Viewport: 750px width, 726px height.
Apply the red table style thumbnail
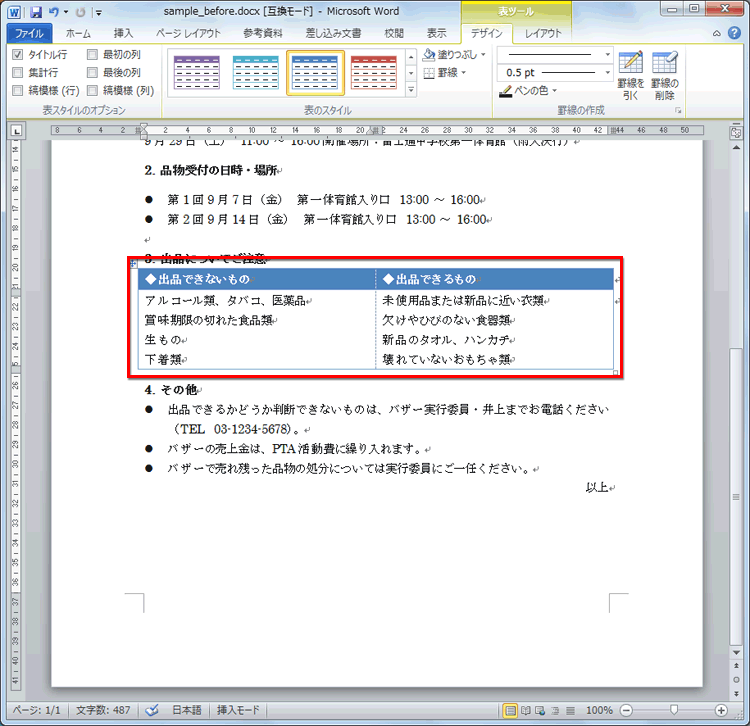click(x=374, y=73)
